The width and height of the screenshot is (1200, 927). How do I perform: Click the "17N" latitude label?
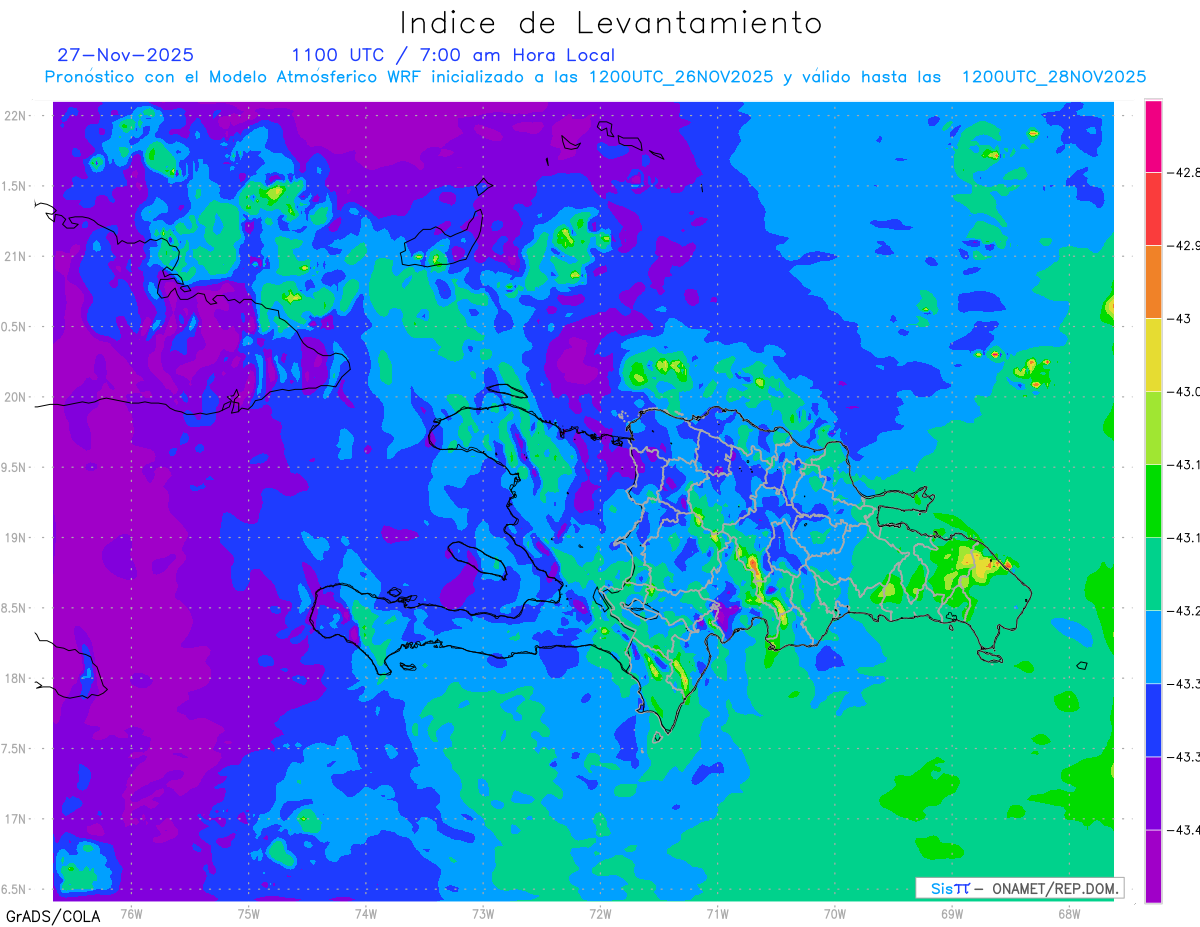coord(15,819)
